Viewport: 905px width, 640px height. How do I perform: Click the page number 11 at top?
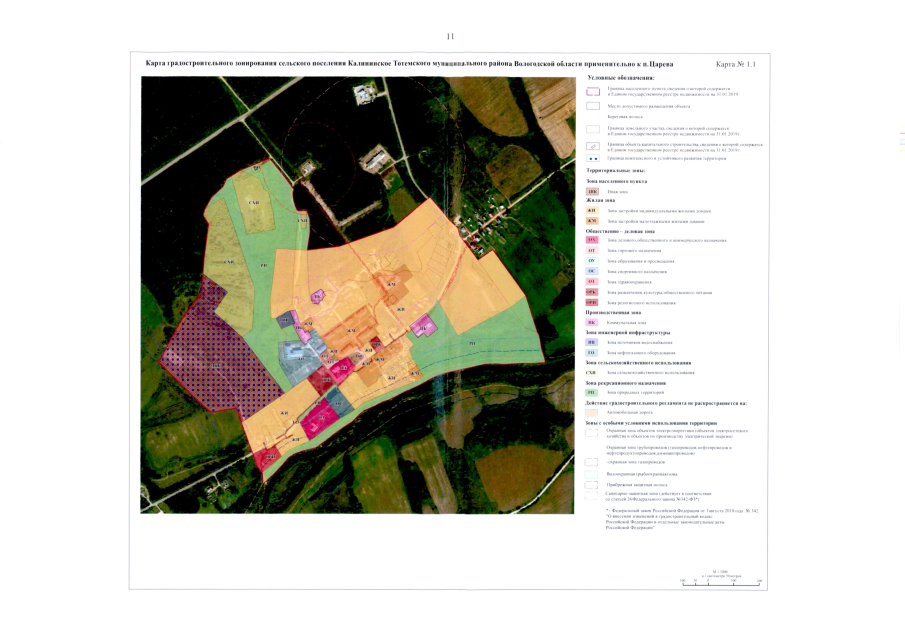point(450,36)
